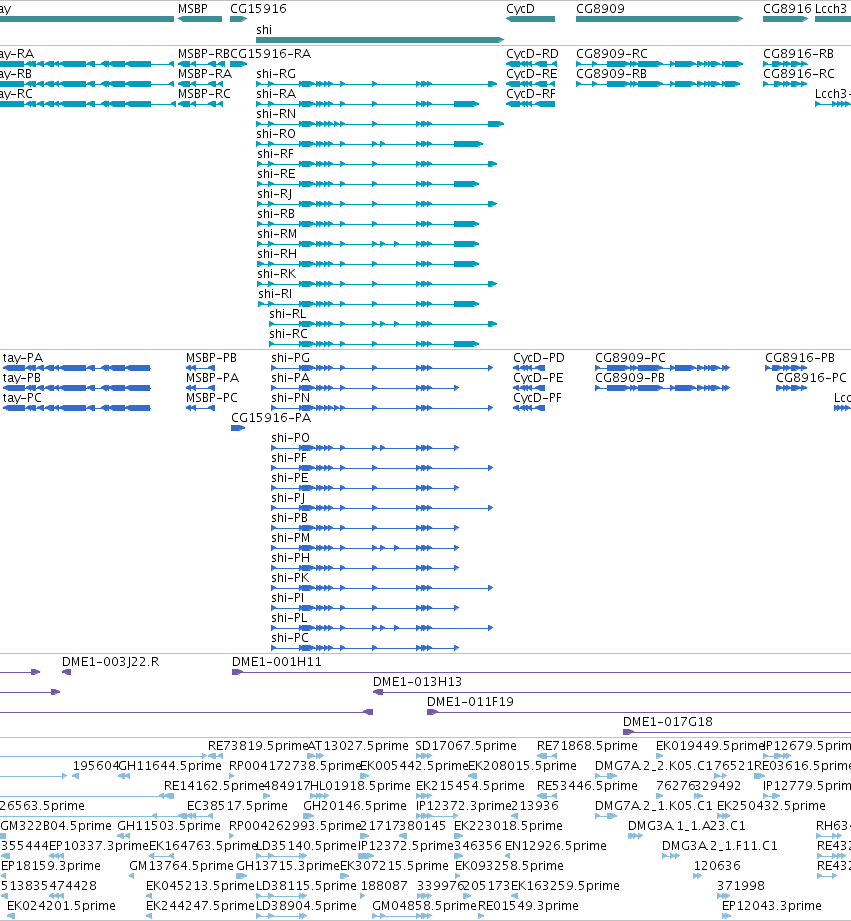
Task: Click clone DME1-017G18 label
Action: coord(668,722)
